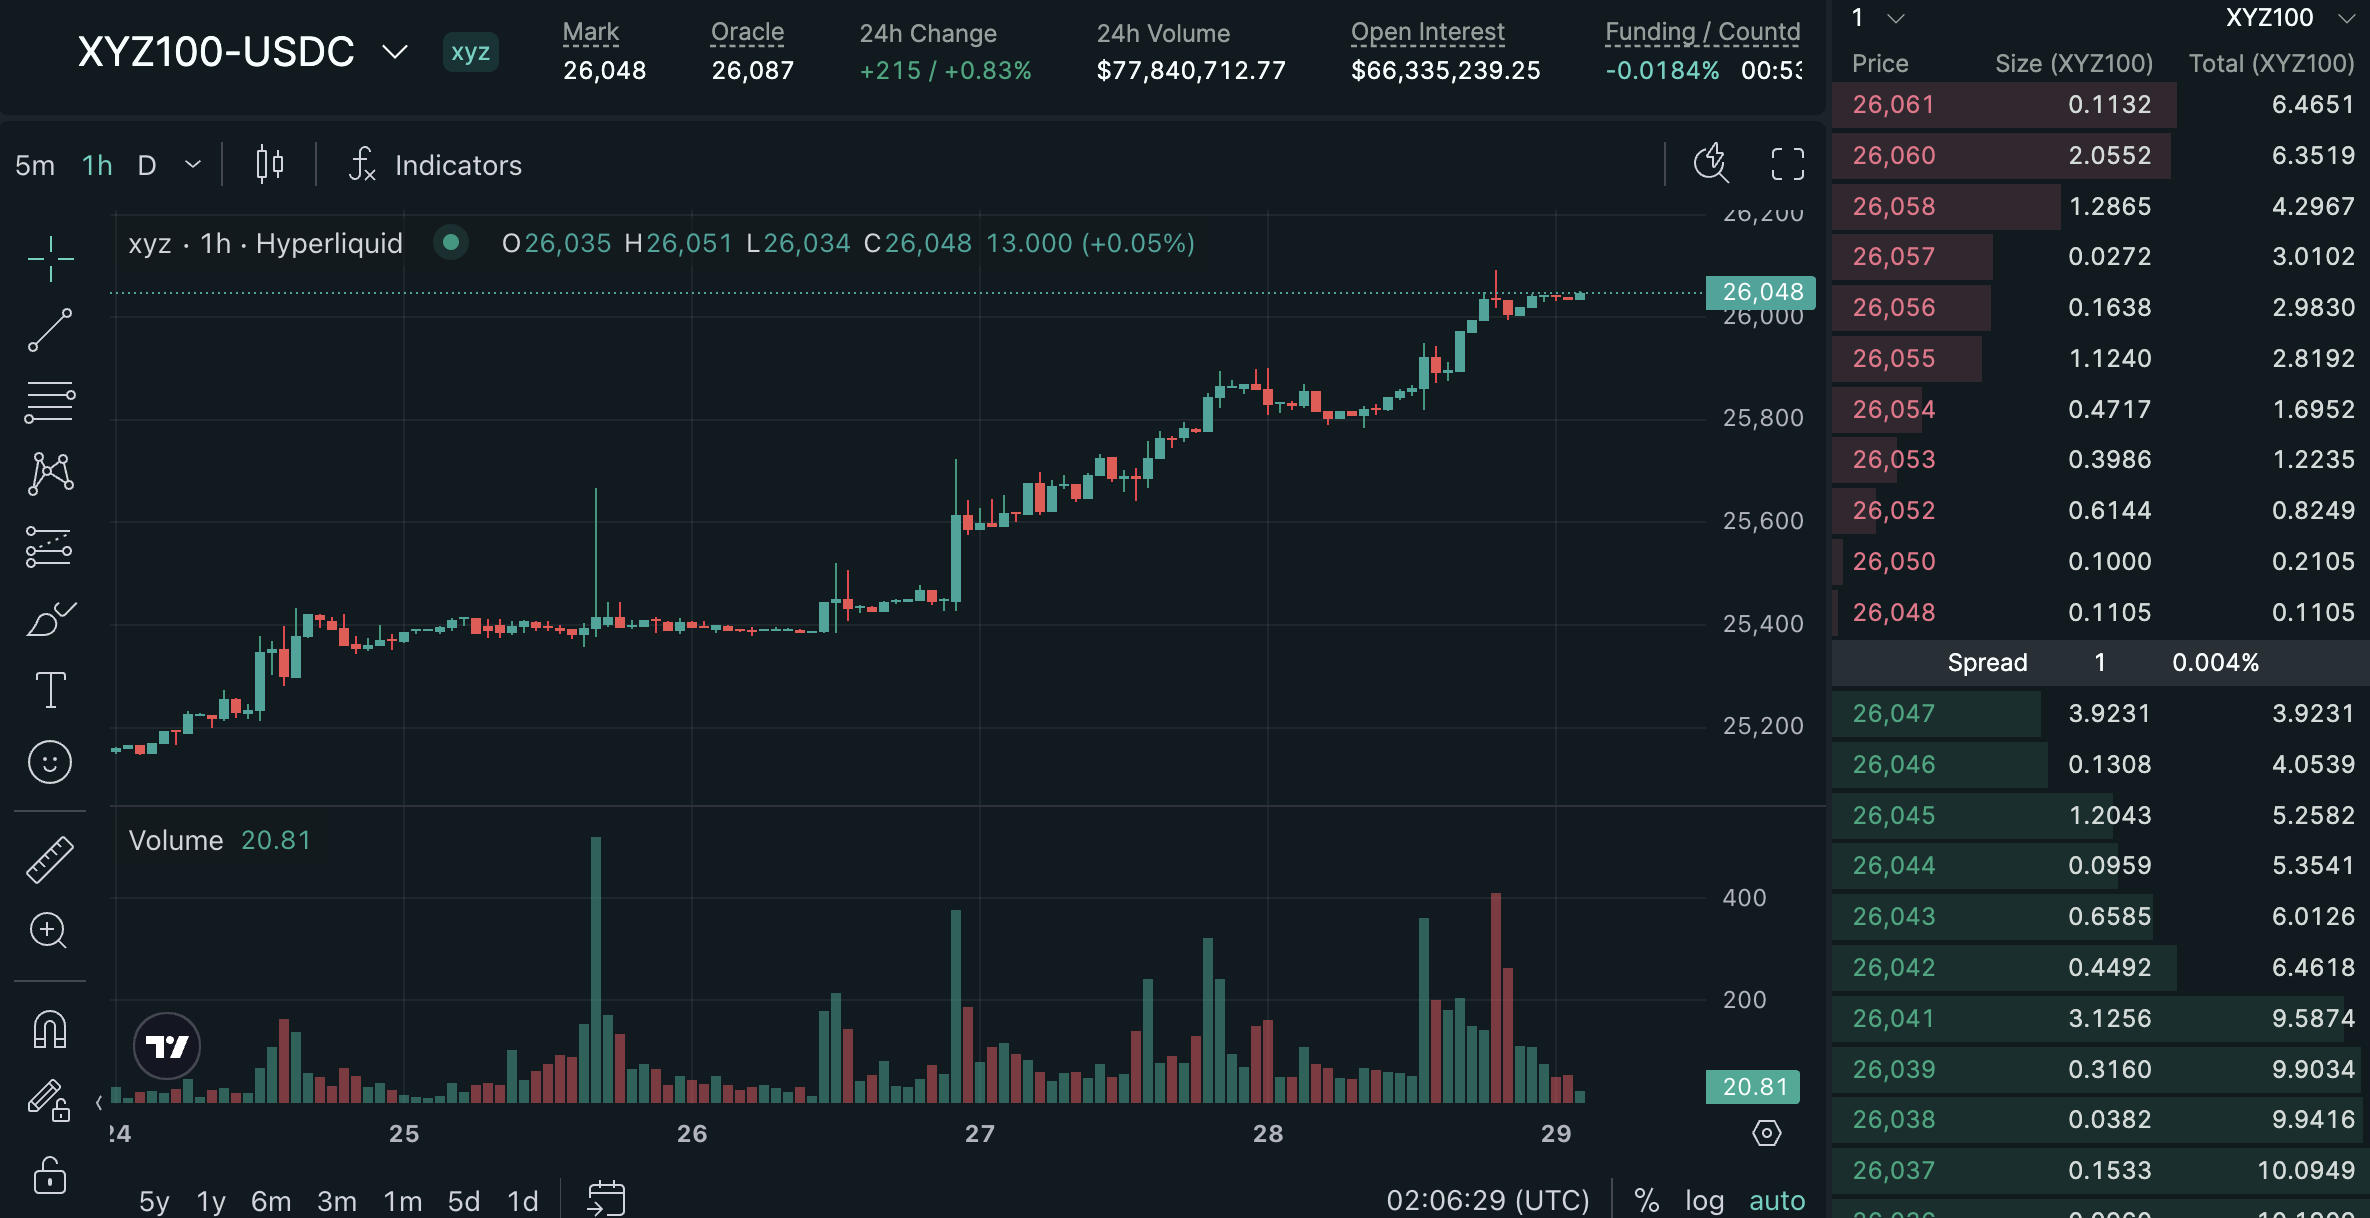Viewport: 2370px width, 1218px height.
Task: Select the ruler measure tool
Action: point(50,860)
